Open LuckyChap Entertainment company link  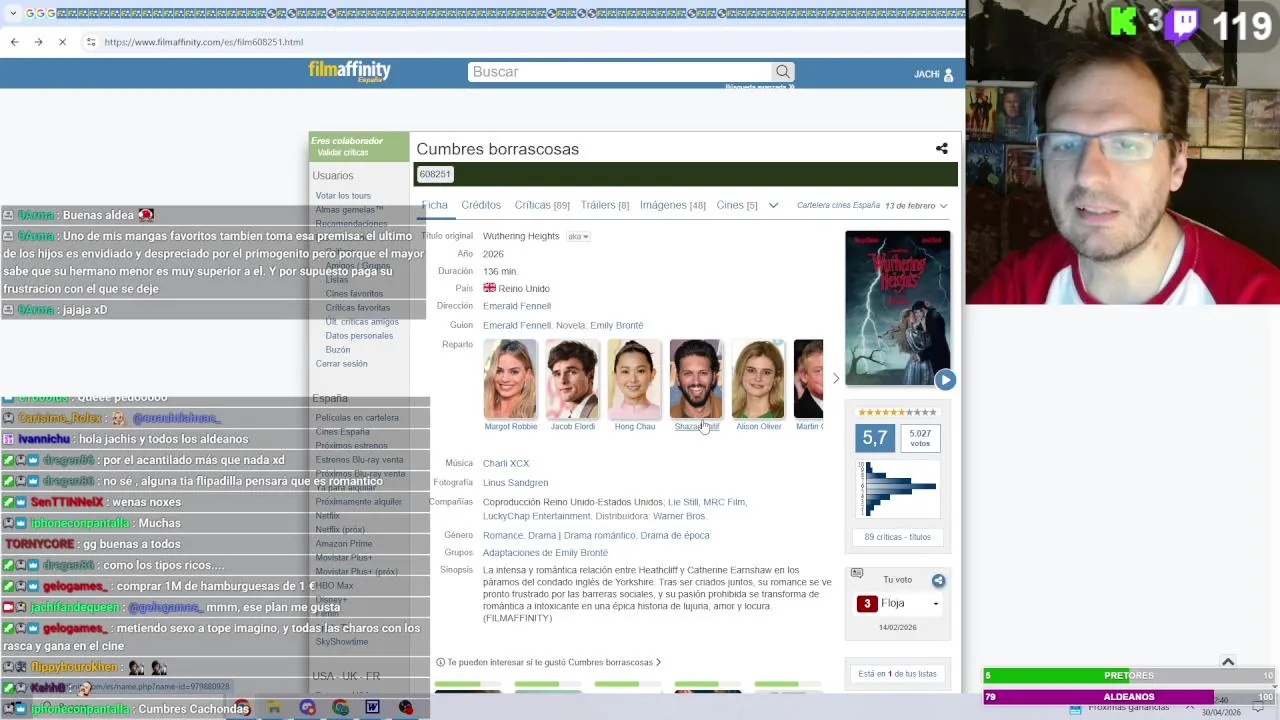point(537,516)
